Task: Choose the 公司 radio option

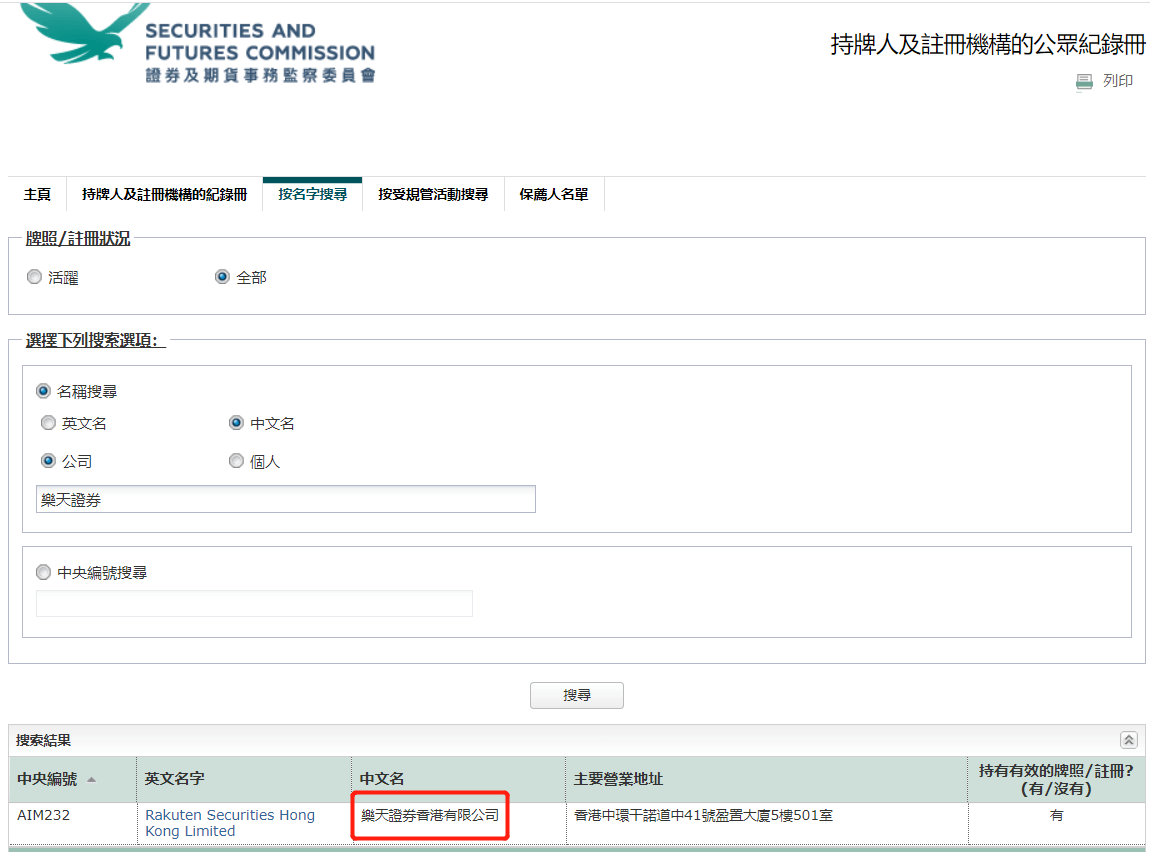Action: pyautogui.click(x=48, y=461)
